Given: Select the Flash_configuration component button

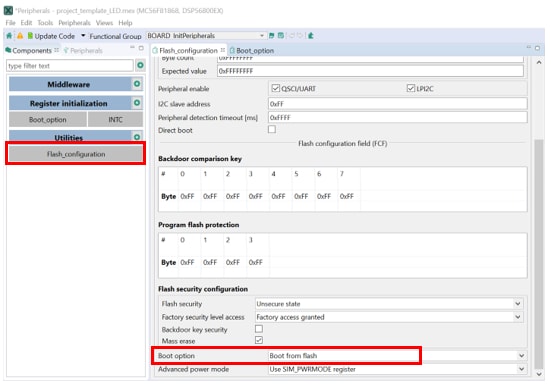Looking at the screenshot, I should [76, 154].
